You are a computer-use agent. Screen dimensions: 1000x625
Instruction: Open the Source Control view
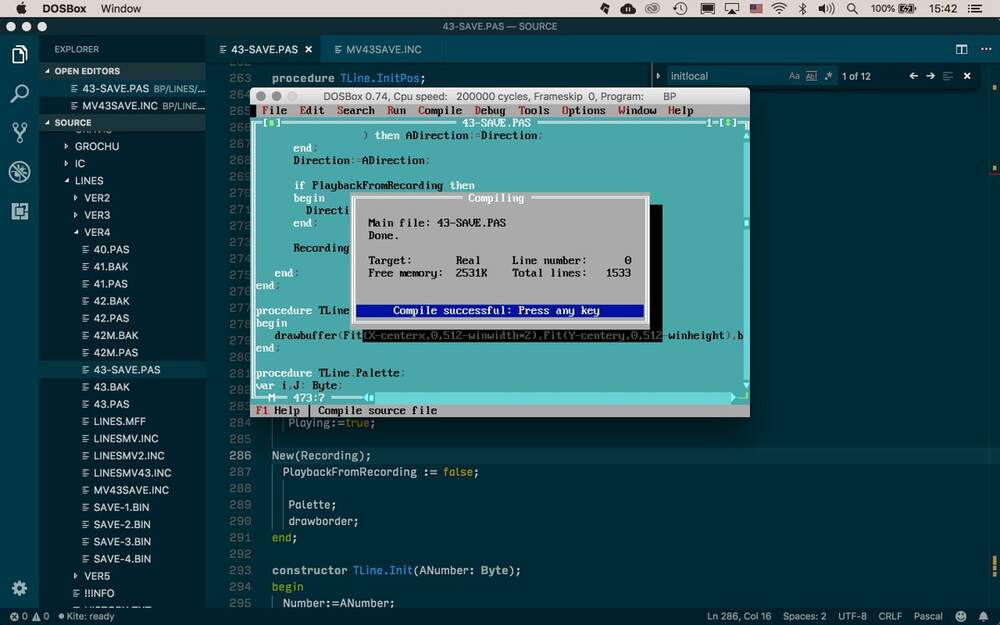click(x=19, y=133)
